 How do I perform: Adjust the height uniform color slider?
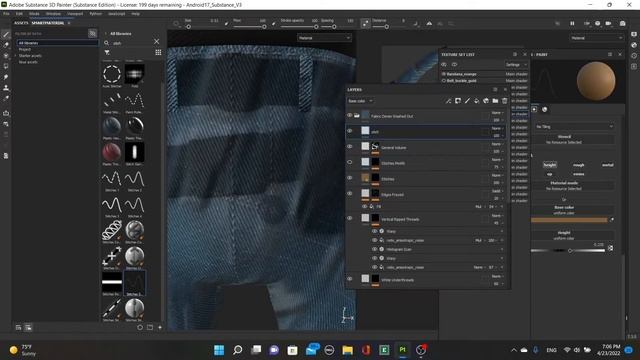pyautogui.click(x=568, y=251)
